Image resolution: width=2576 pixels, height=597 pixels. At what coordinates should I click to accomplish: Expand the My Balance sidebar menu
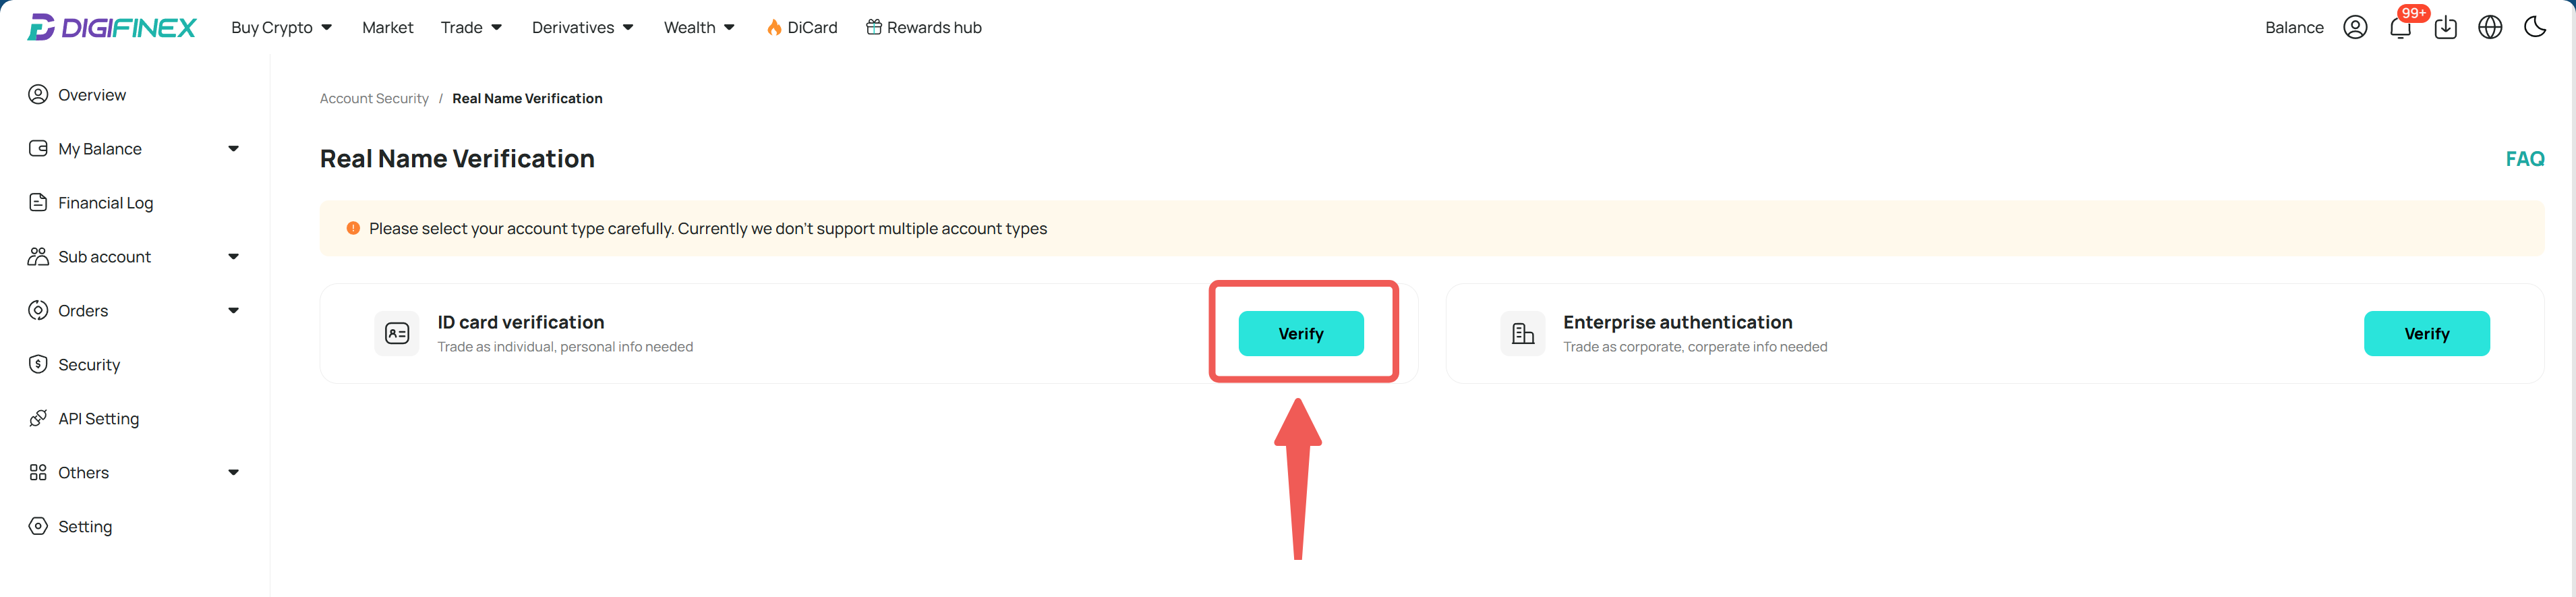click(134, 148)
